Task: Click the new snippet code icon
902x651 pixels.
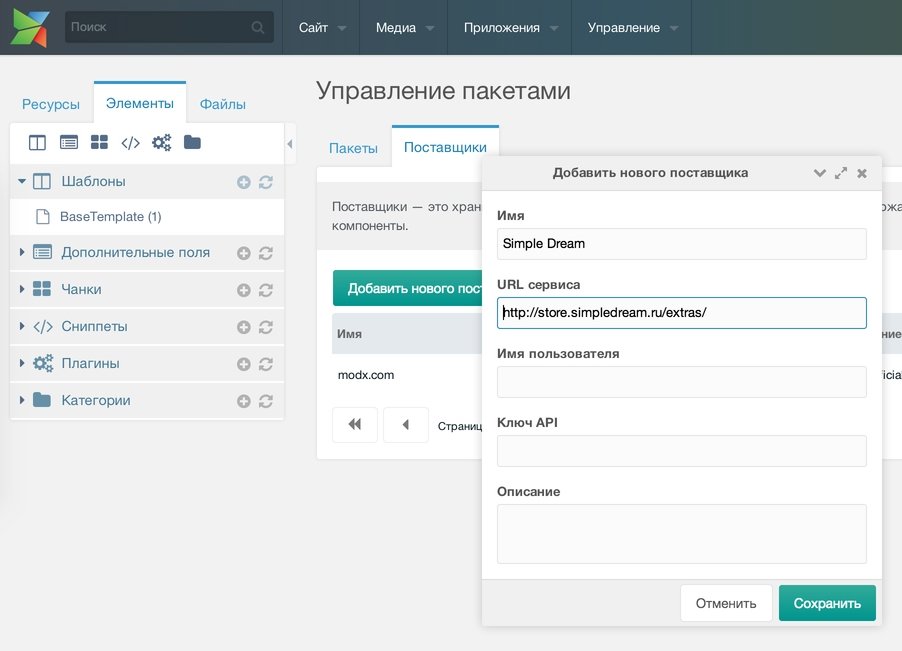Action: (x=130, y=143)
